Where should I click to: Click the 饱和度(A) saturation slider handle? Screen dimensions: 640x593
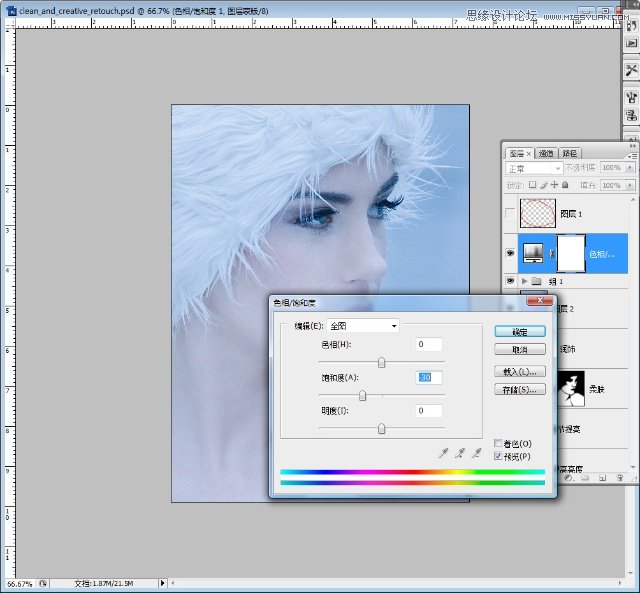[x=362, y=395]
